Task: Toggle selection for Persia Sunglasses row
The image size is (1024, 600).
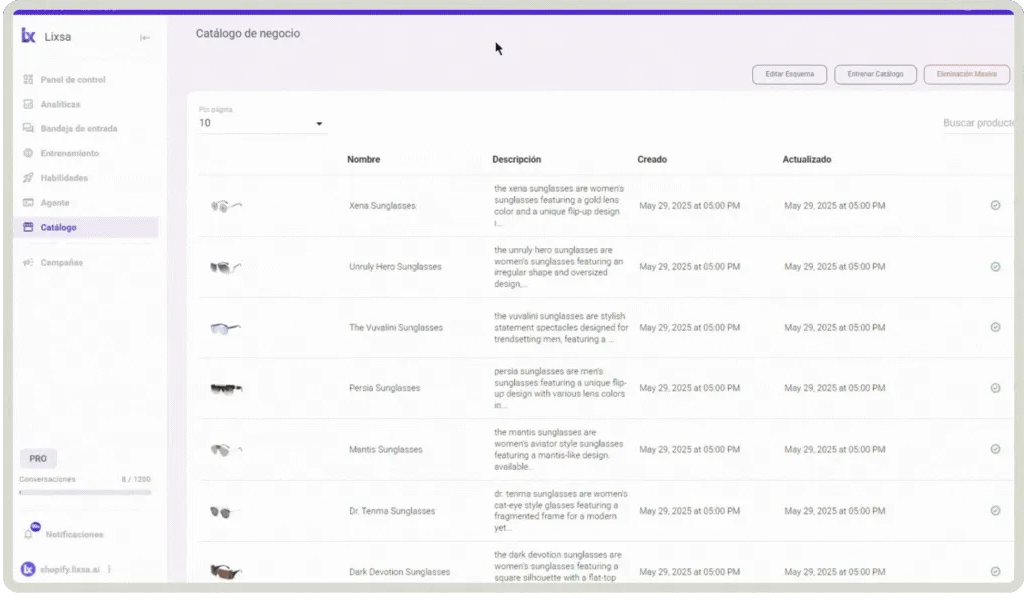Action: pos(995,387)
